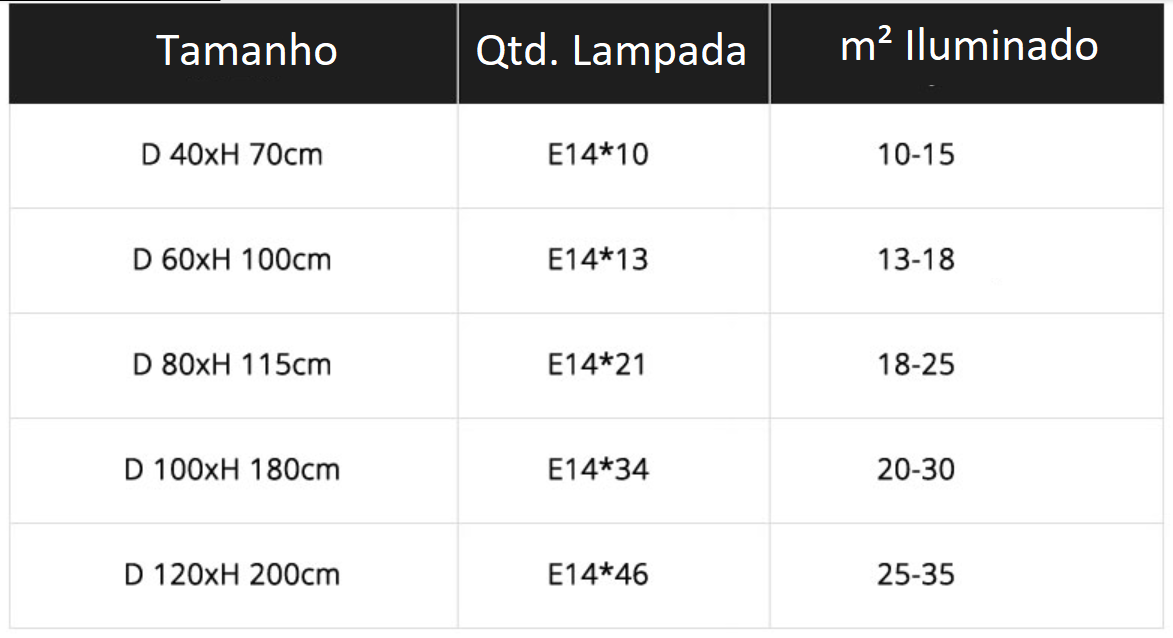Screen dimensions: 1173x638
Task: Select the D 120xH 200cm size cell
Action: coord(232,575)
